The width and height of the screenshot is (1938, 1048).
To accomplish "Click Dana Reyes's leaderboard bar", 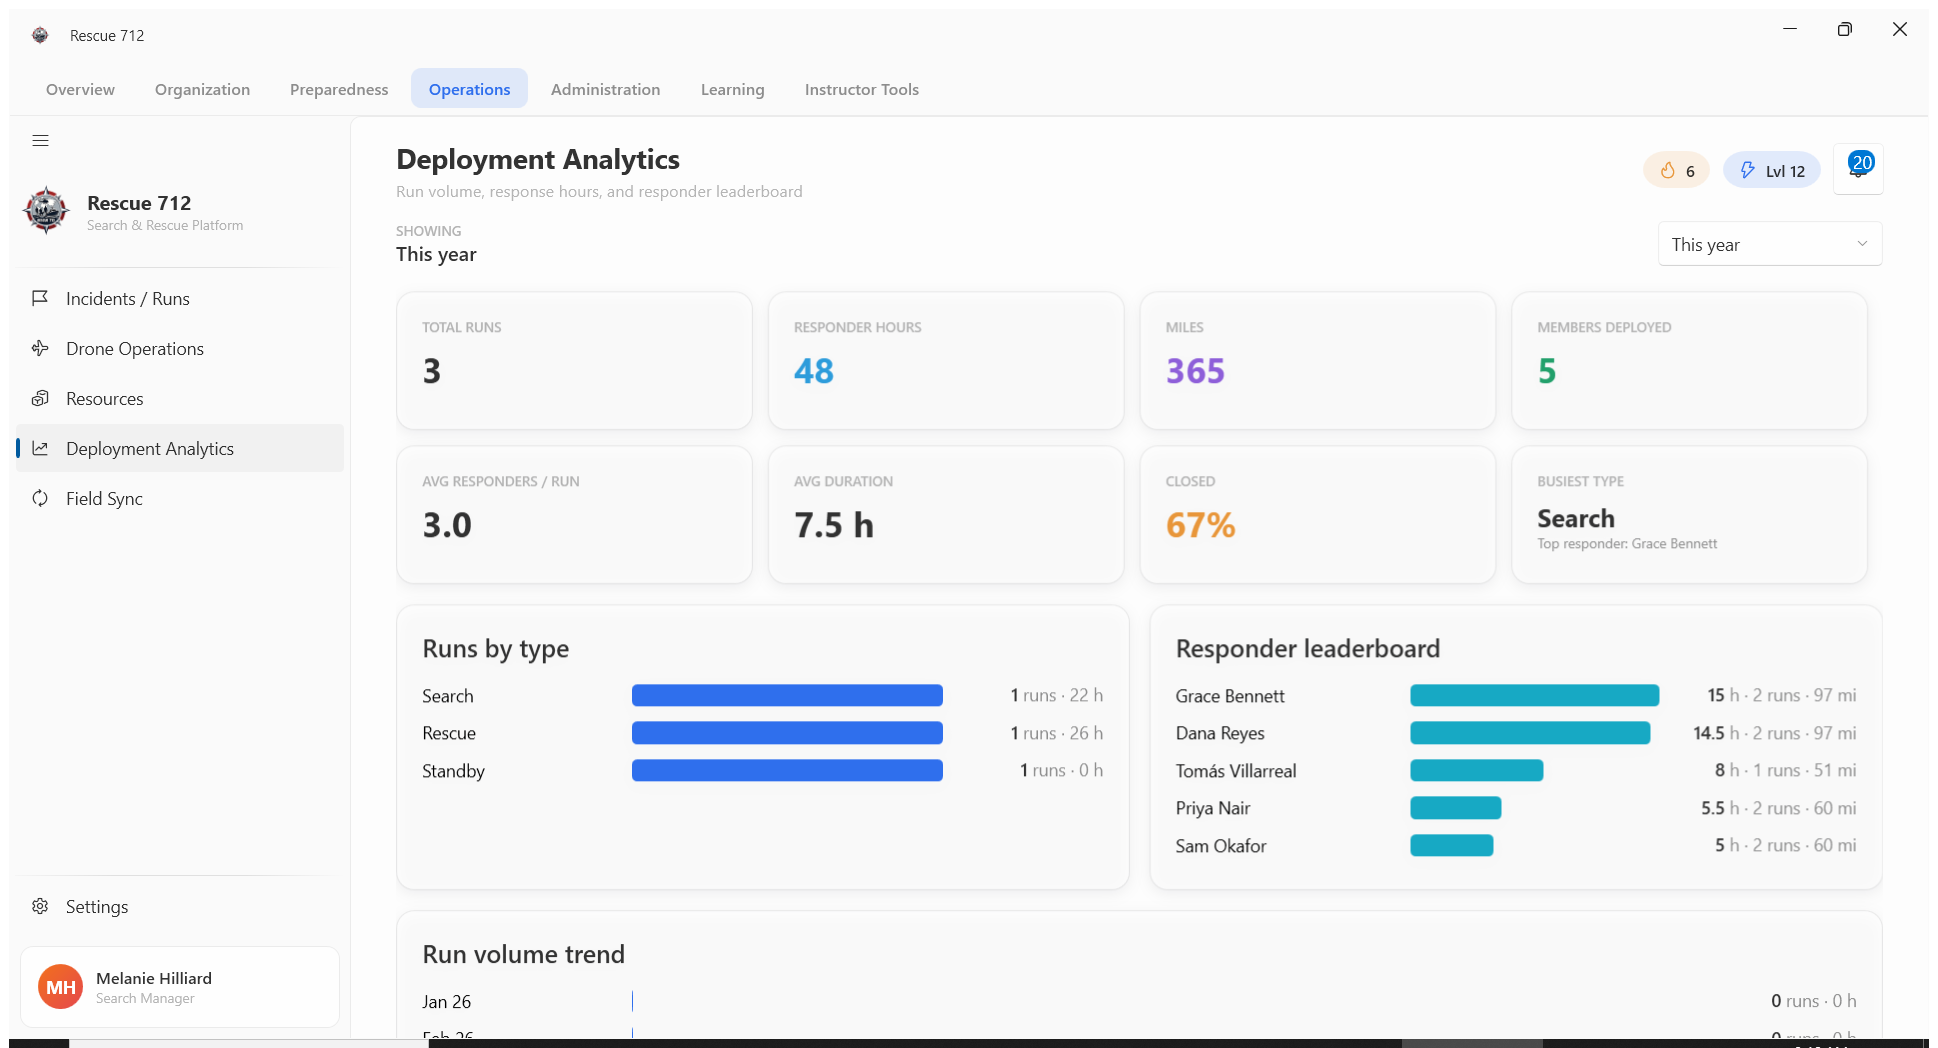I will tap(1530, 733).
